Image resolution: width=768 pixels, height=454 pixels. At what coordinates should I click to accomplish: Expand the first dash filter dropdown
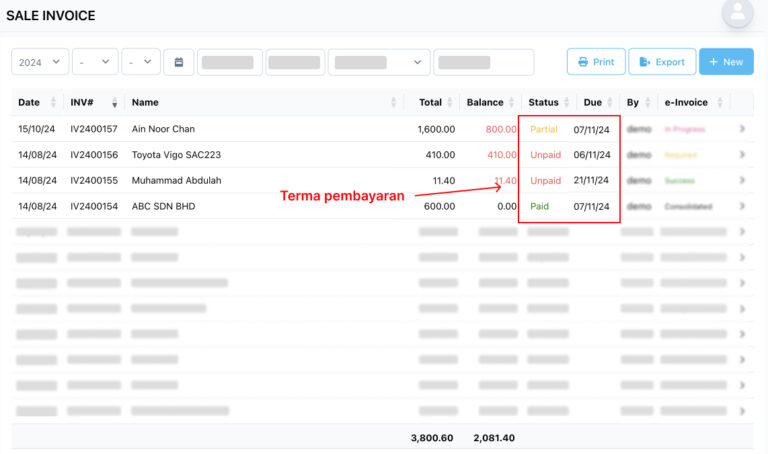click(x=95, y=62)
